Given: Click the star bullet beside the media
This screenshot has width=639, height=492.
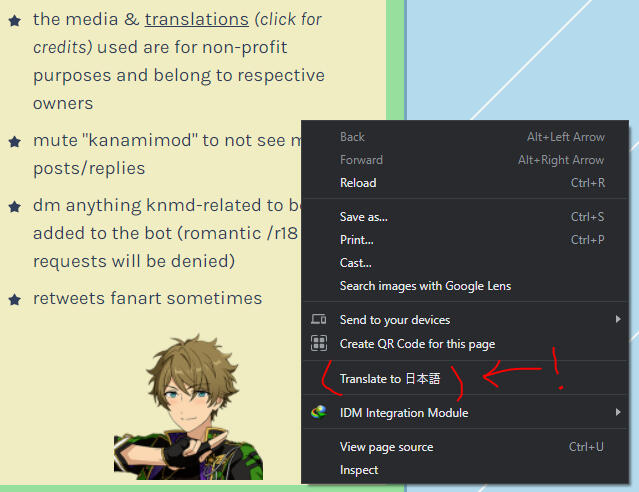Looking at the screenshot, I should click(15, 20).
